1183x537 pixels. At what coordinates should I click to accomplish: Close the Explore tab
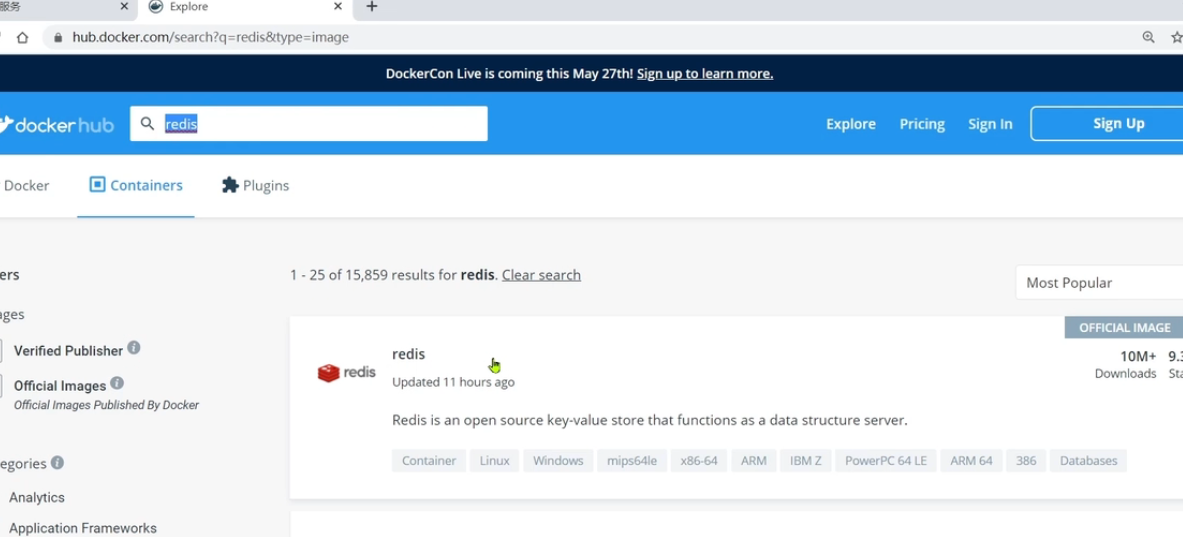338,7
